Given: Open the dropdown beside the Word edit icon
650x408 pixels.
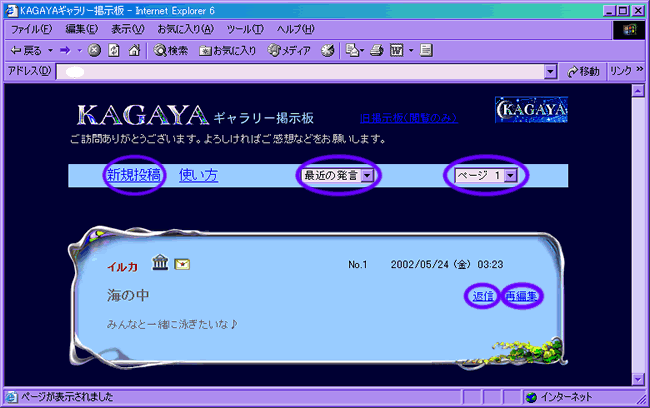Looking at the screenshot, I should coord(411,51).
